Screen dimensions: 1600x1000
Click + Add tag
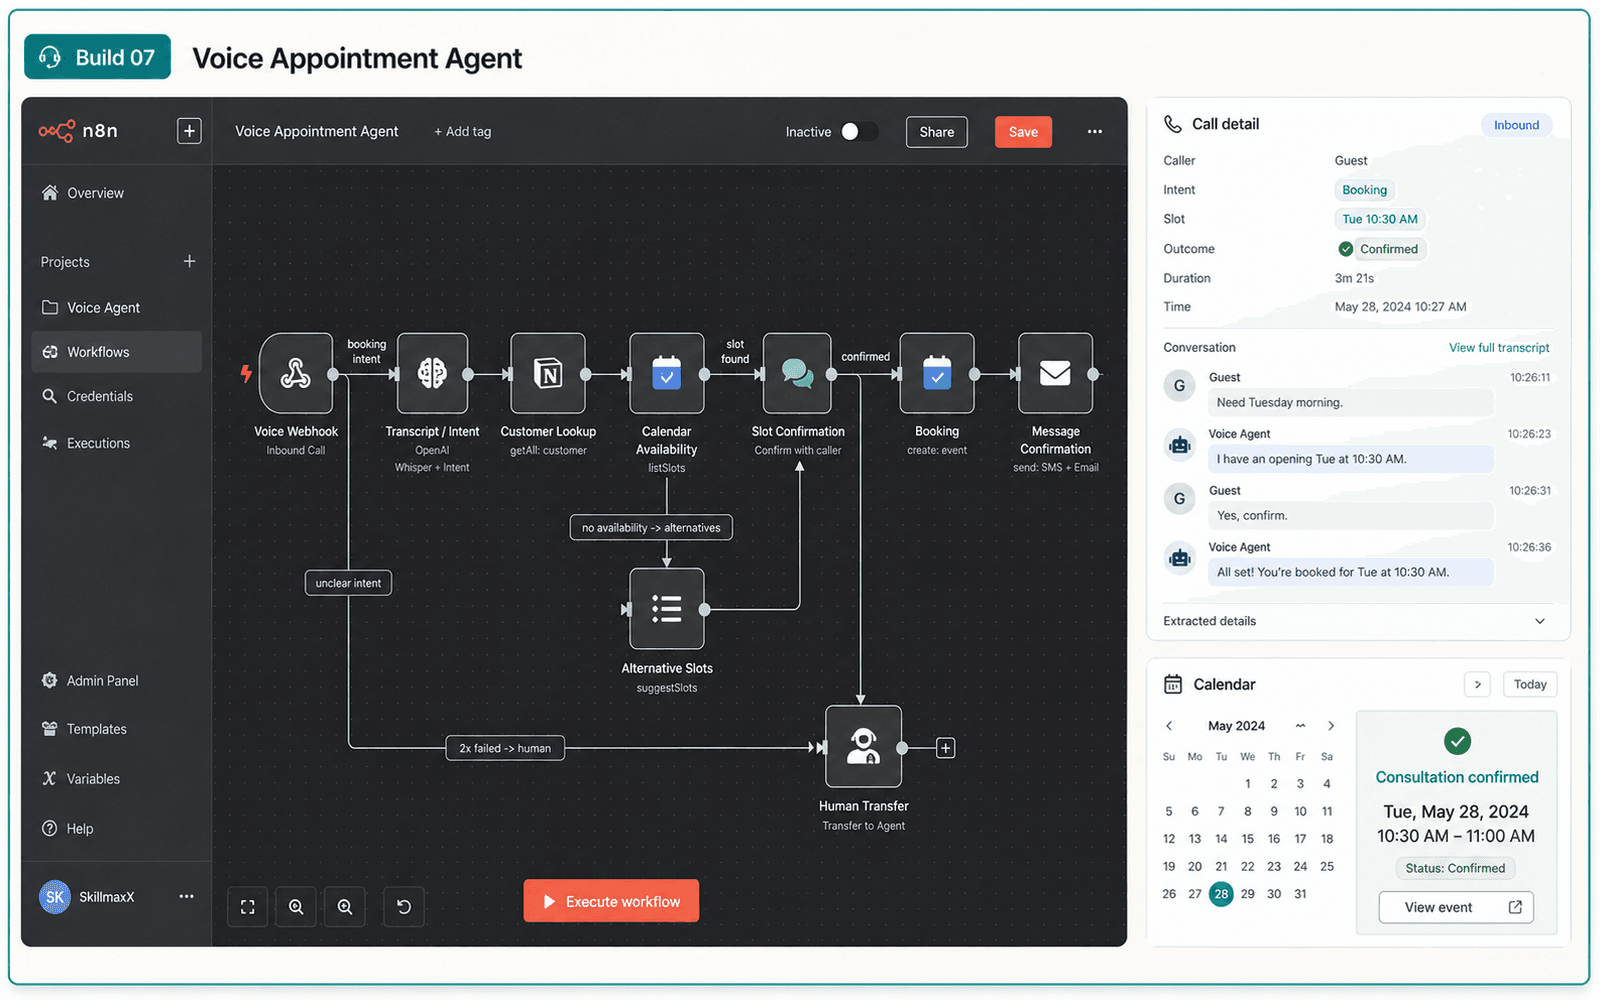[x=463, y=132]
